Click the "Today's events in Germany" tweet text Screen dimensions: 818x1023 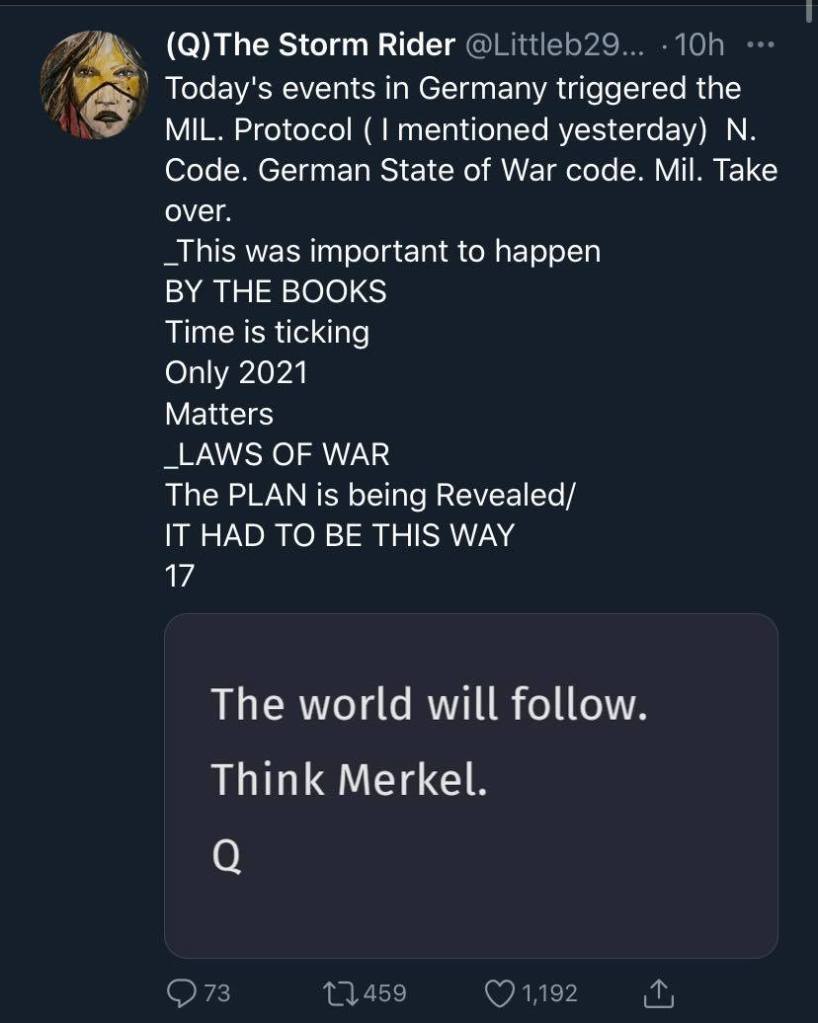(x=452, y=89)
